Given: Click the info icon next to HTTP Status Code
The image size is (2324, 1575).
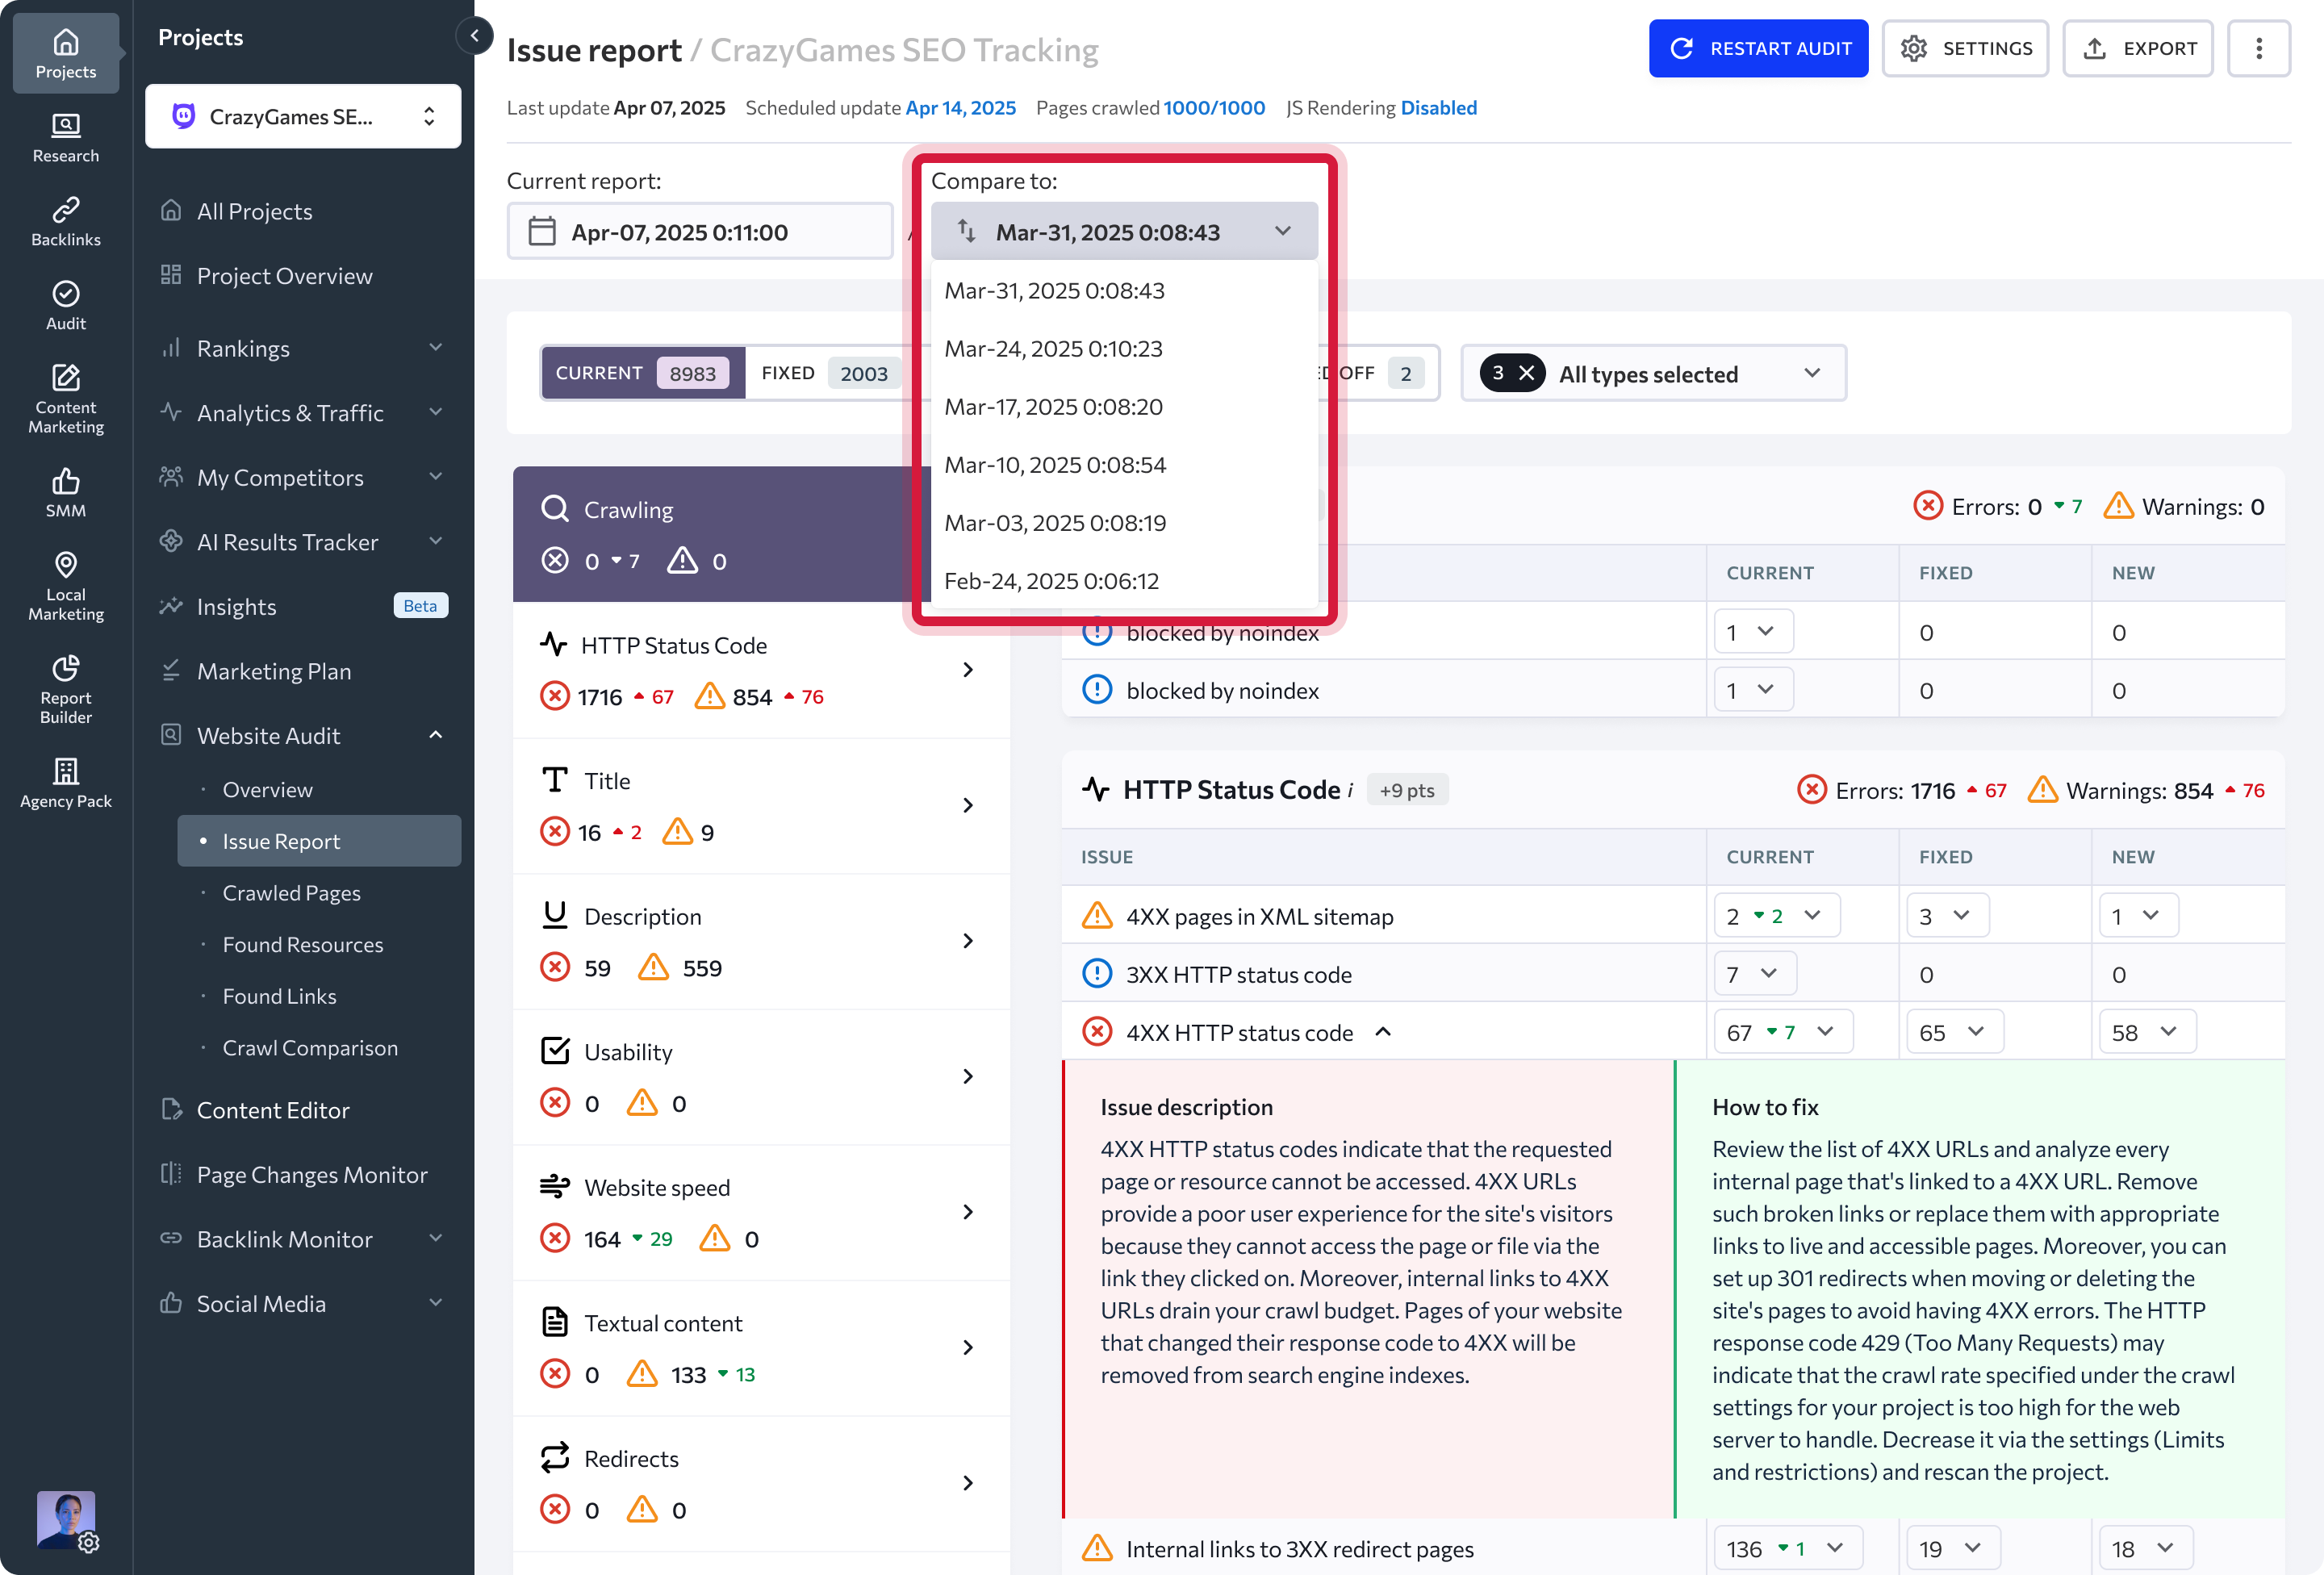Looking at the screenshot, I should pos(1351,790).
